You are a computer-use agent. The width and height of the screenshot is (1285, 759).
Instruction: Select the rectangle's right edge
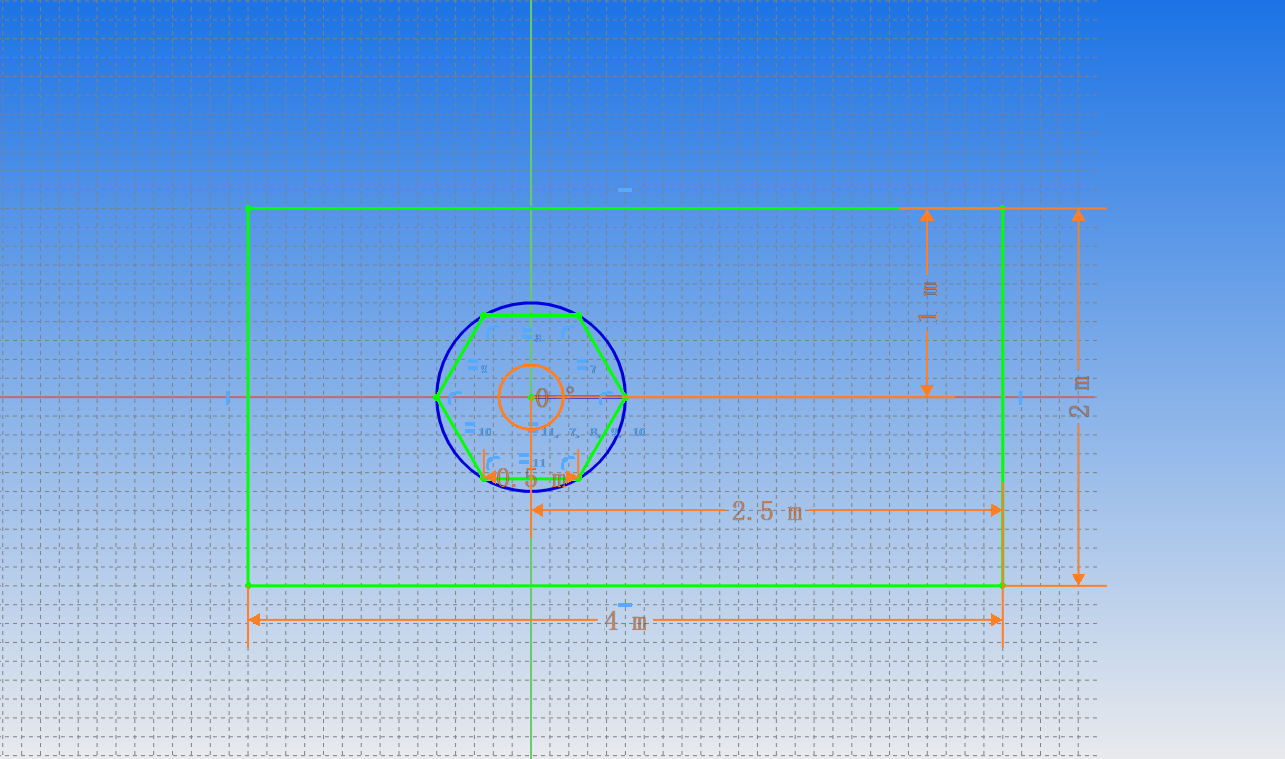(x=1003, y=397)
